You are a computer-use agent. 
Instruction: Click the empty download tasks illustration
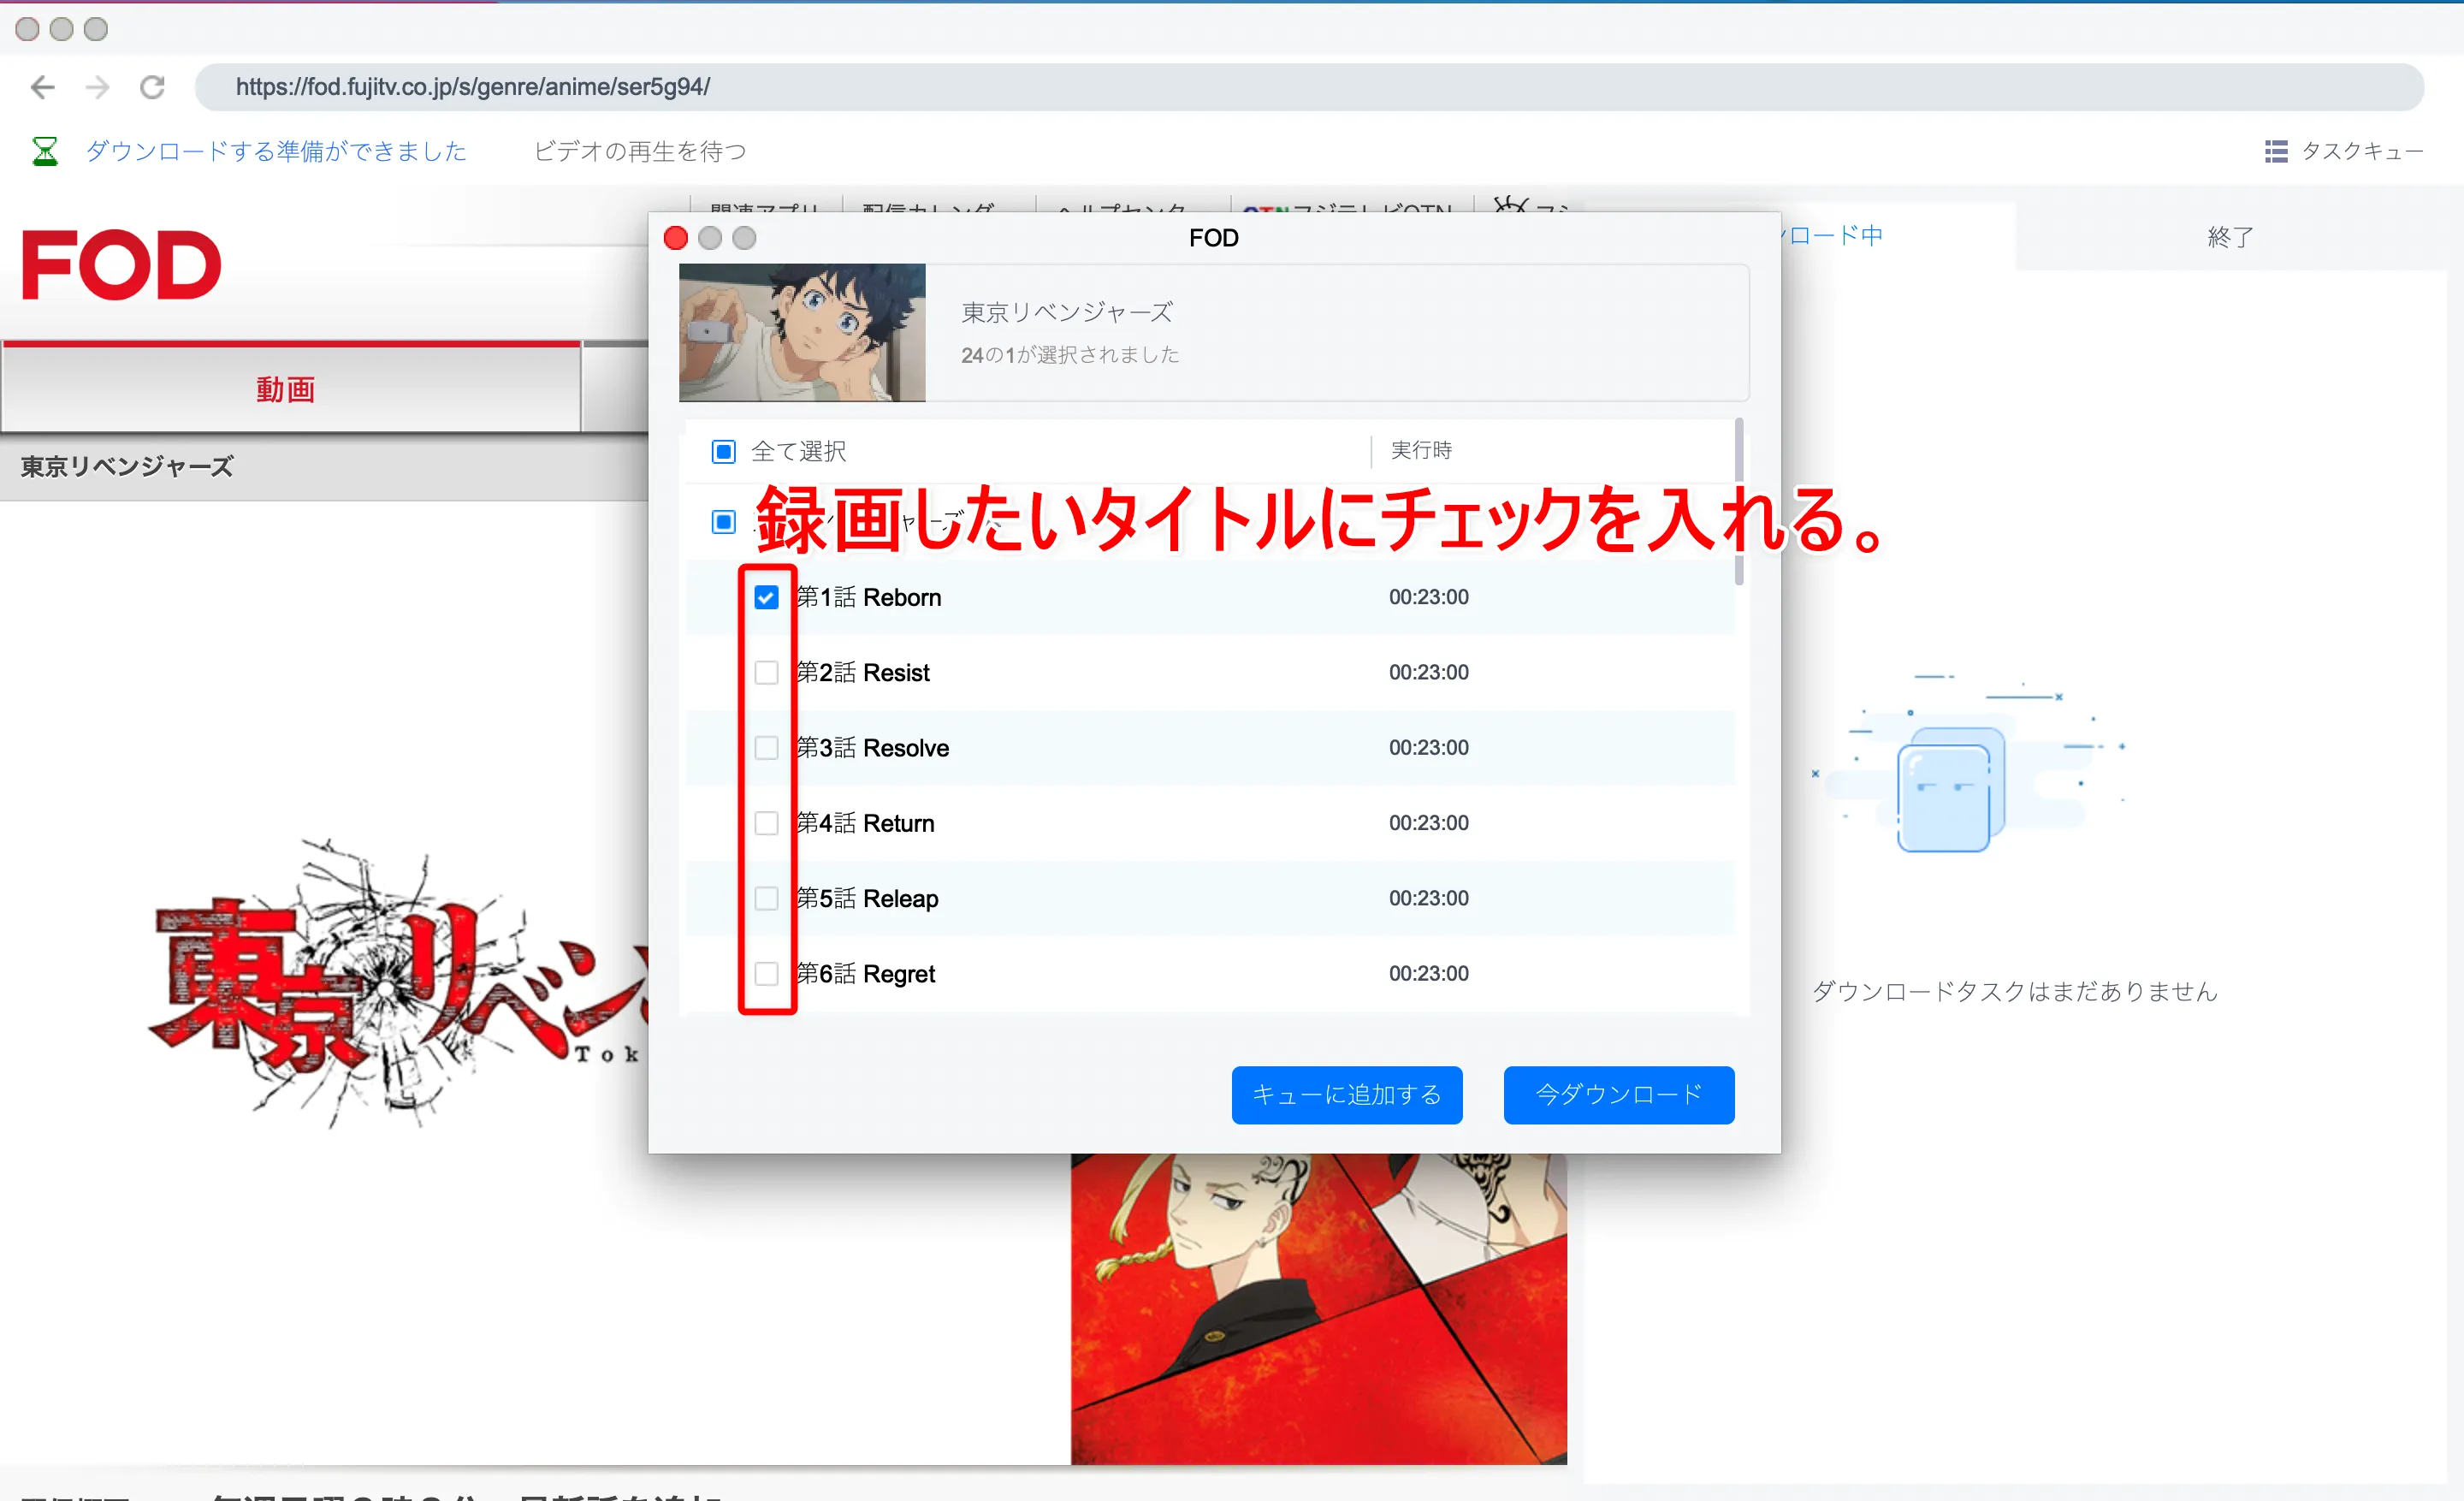click(x=1967, y=765)
